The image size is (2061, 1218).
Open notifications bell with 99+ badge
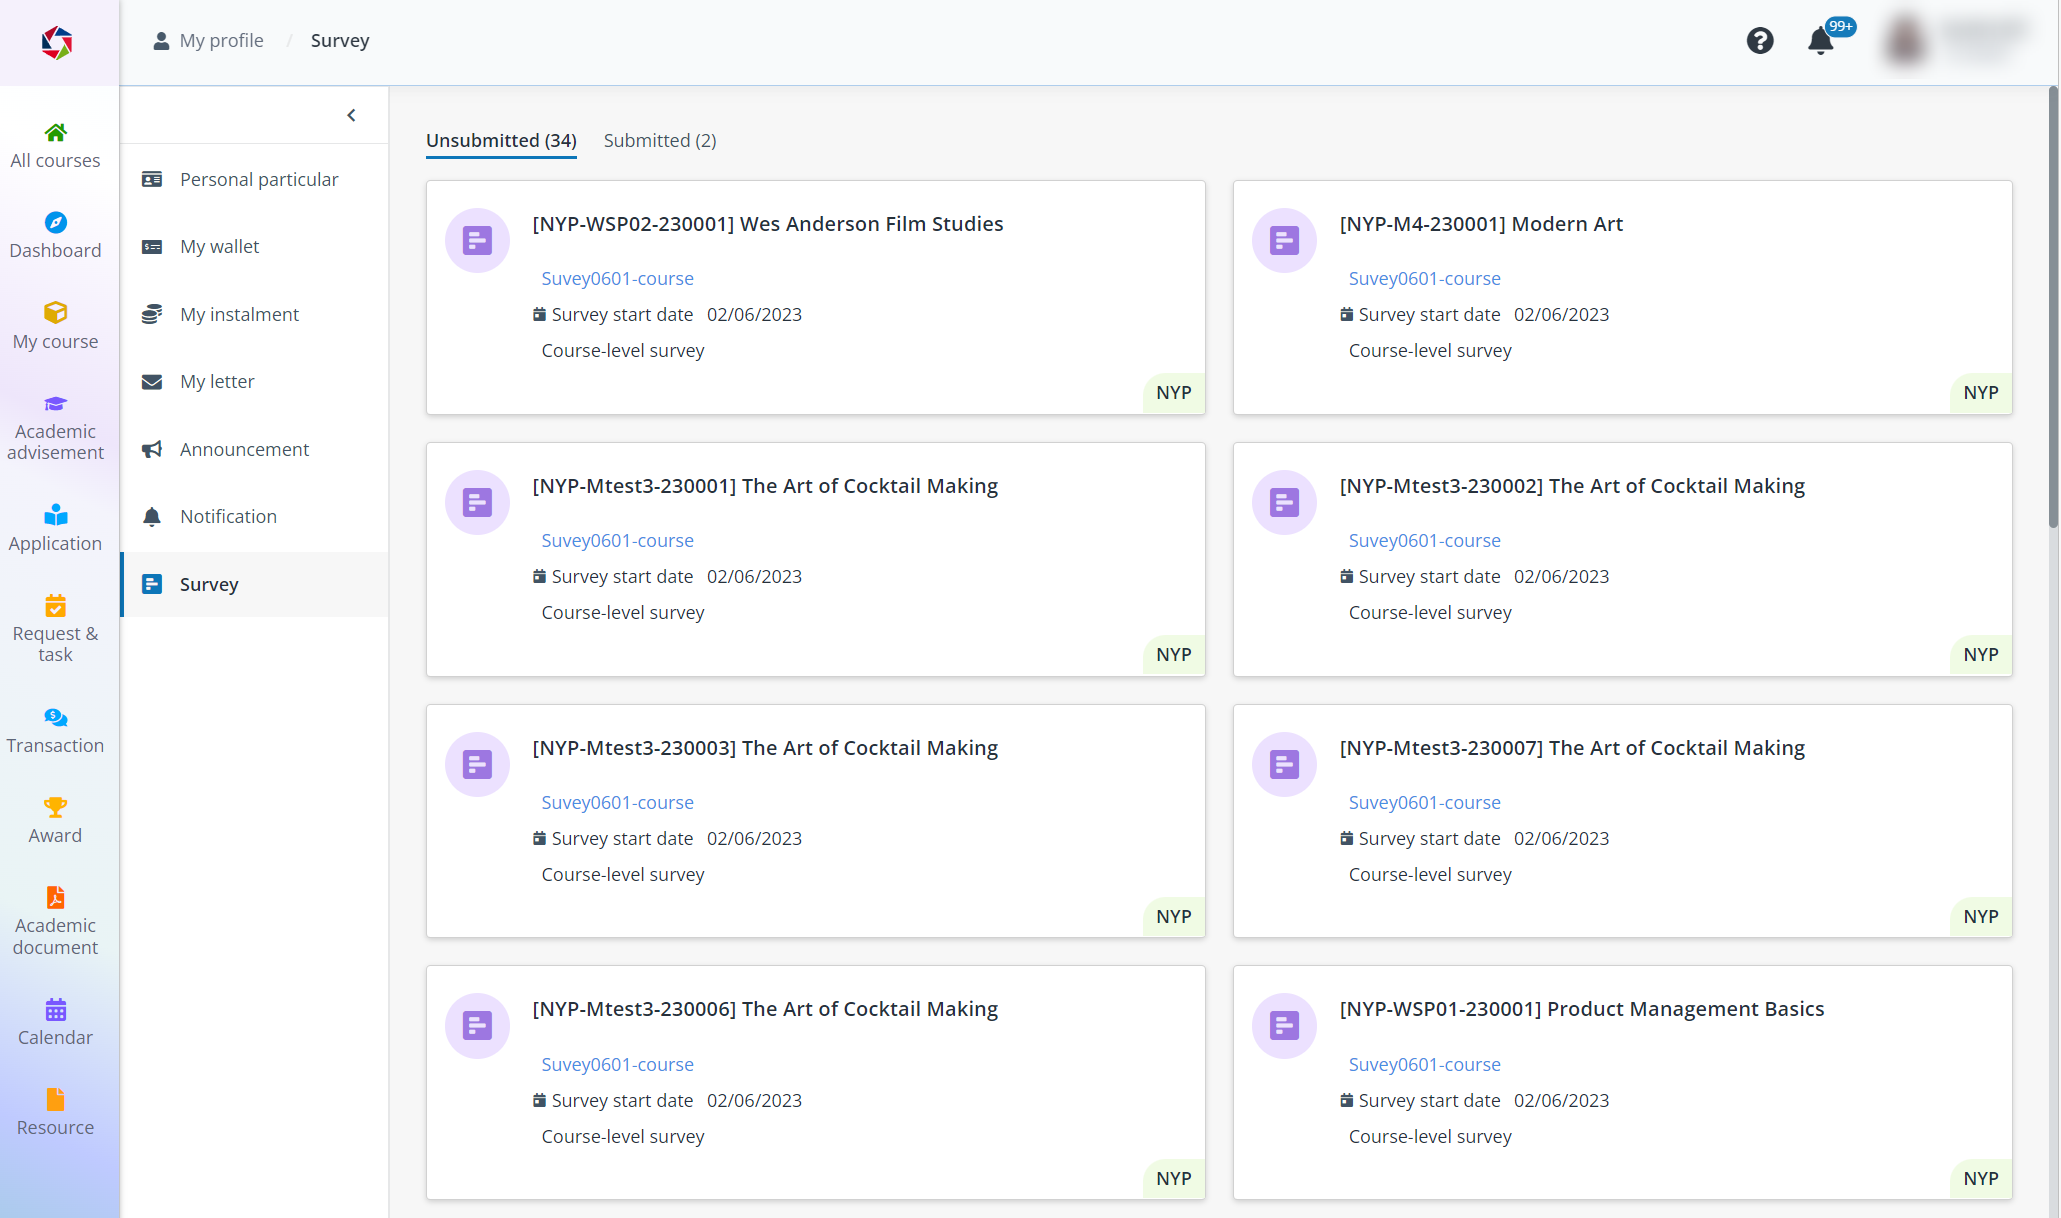(1821, 41)
